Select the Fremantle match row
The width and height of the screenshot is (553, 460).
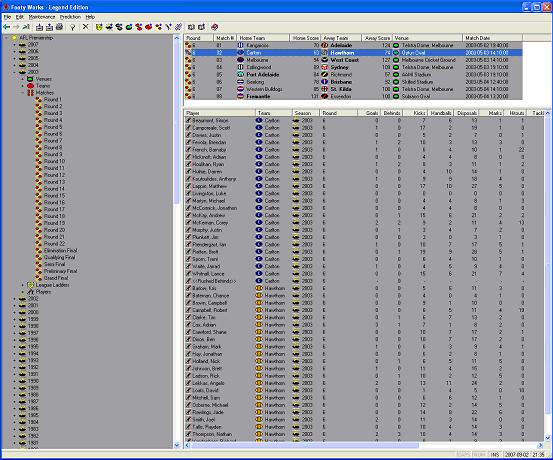tap(353, 96)
